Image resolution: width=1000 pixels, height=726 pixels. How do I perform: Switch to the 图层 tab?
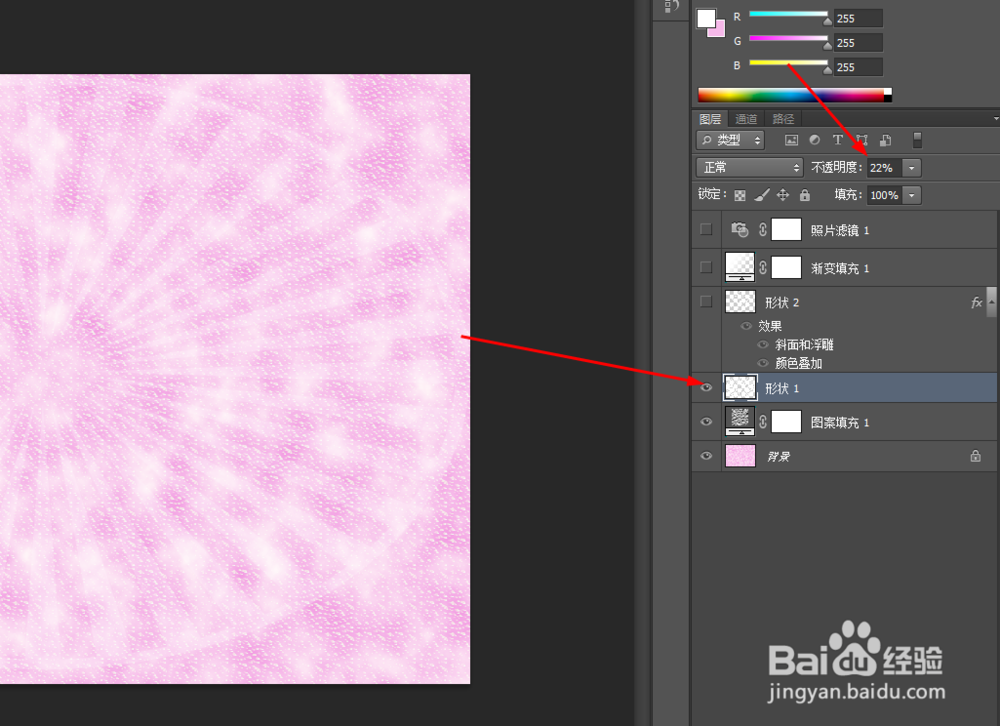[x=710, y=119]
